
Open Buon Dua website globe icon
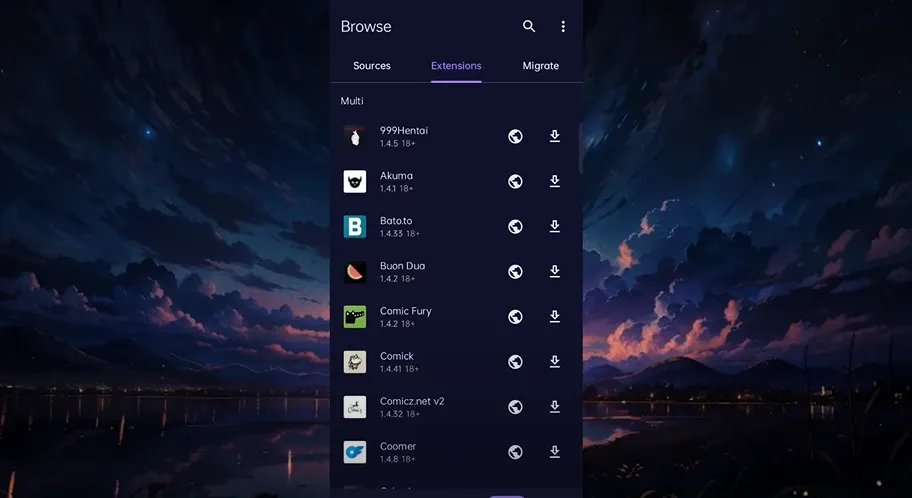click(515, 272)
